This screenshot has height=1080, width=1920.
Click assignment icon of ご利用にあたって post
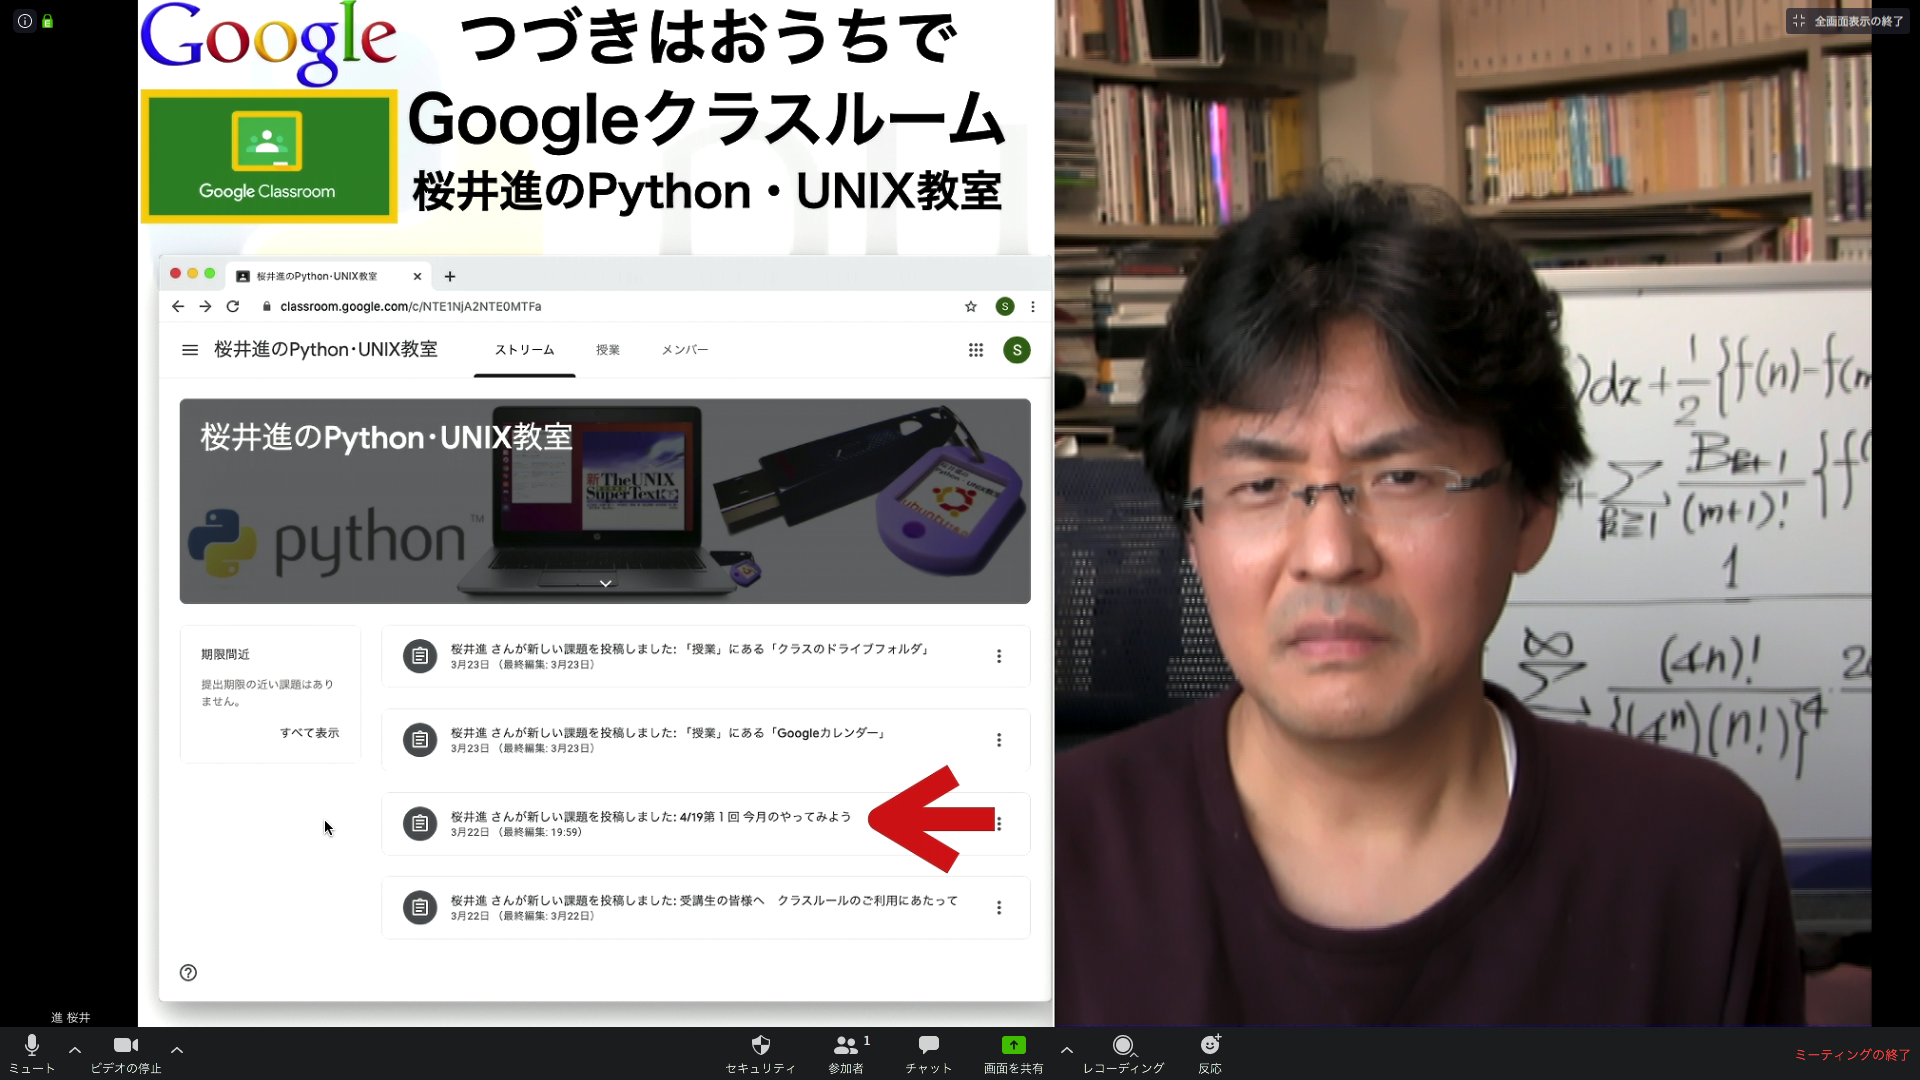click(420, 908)
